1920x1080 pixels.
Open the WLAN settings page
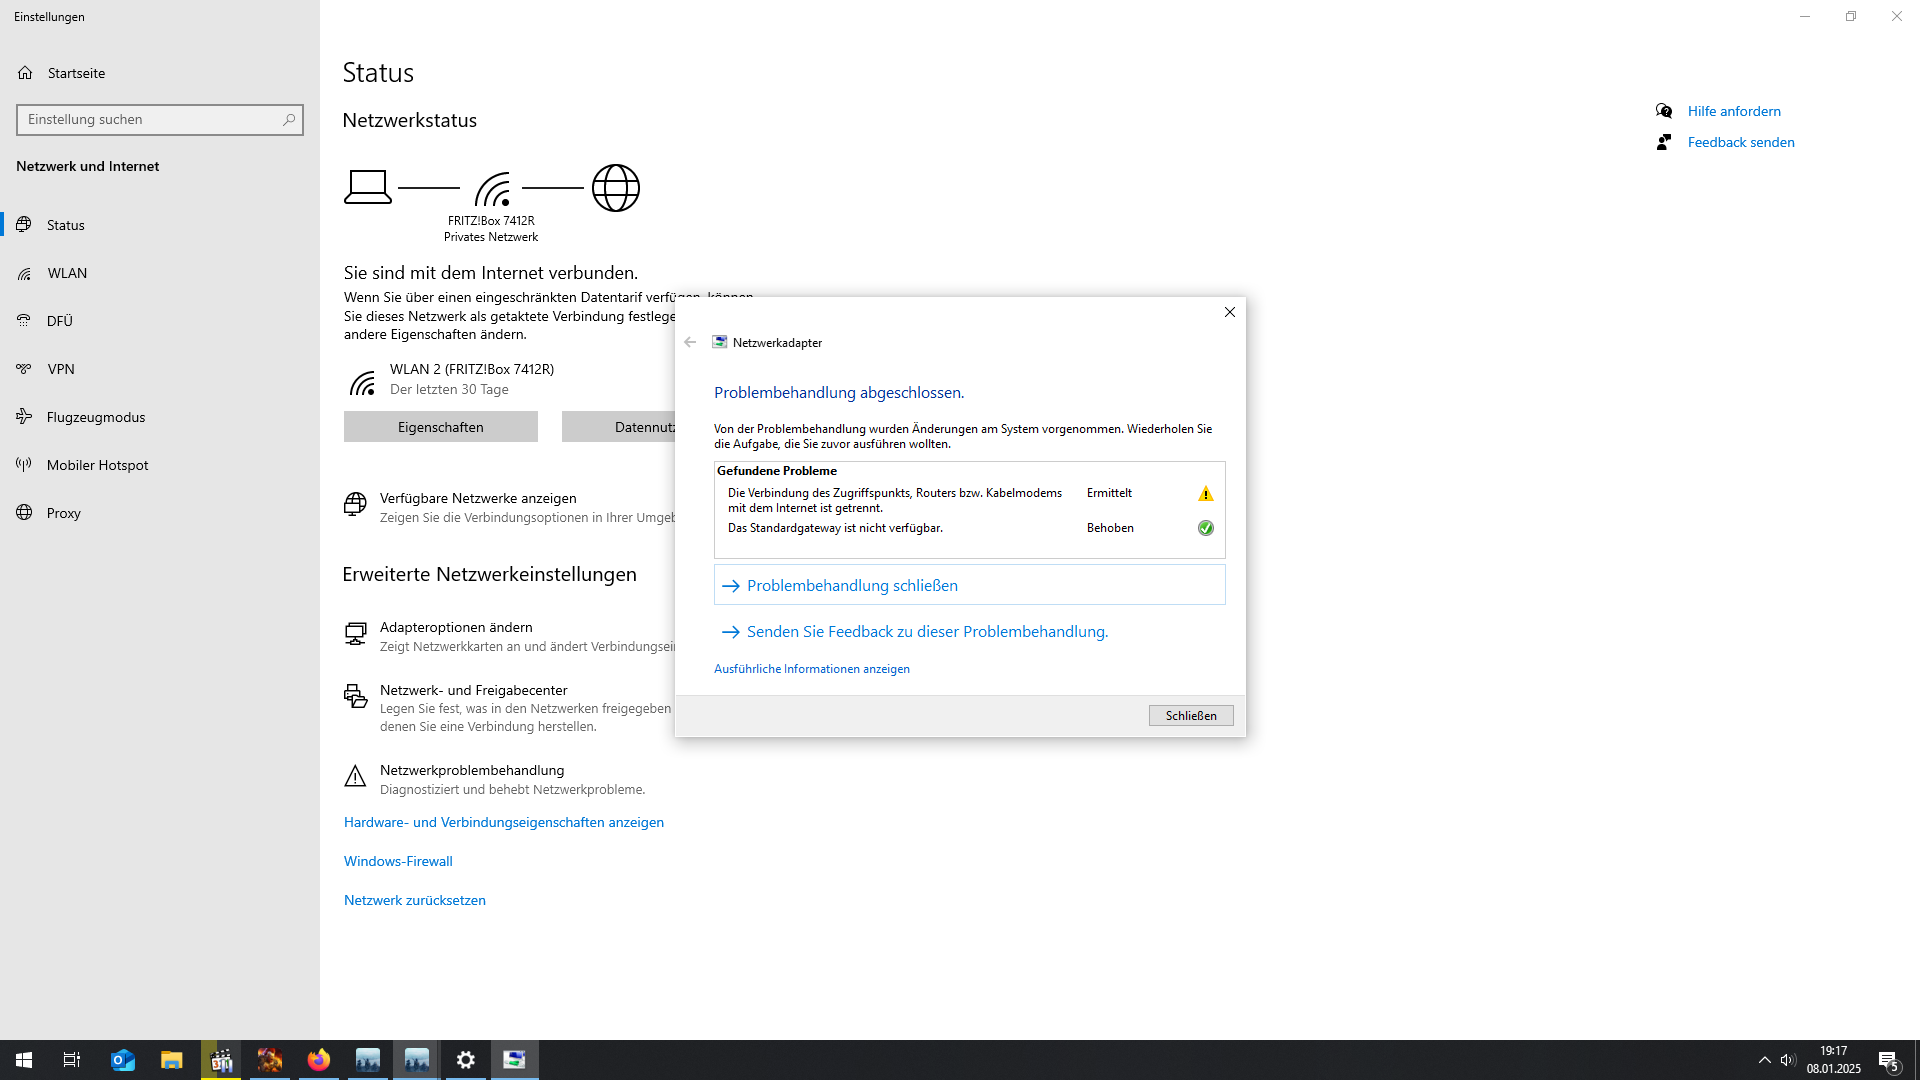coord(67,273)
